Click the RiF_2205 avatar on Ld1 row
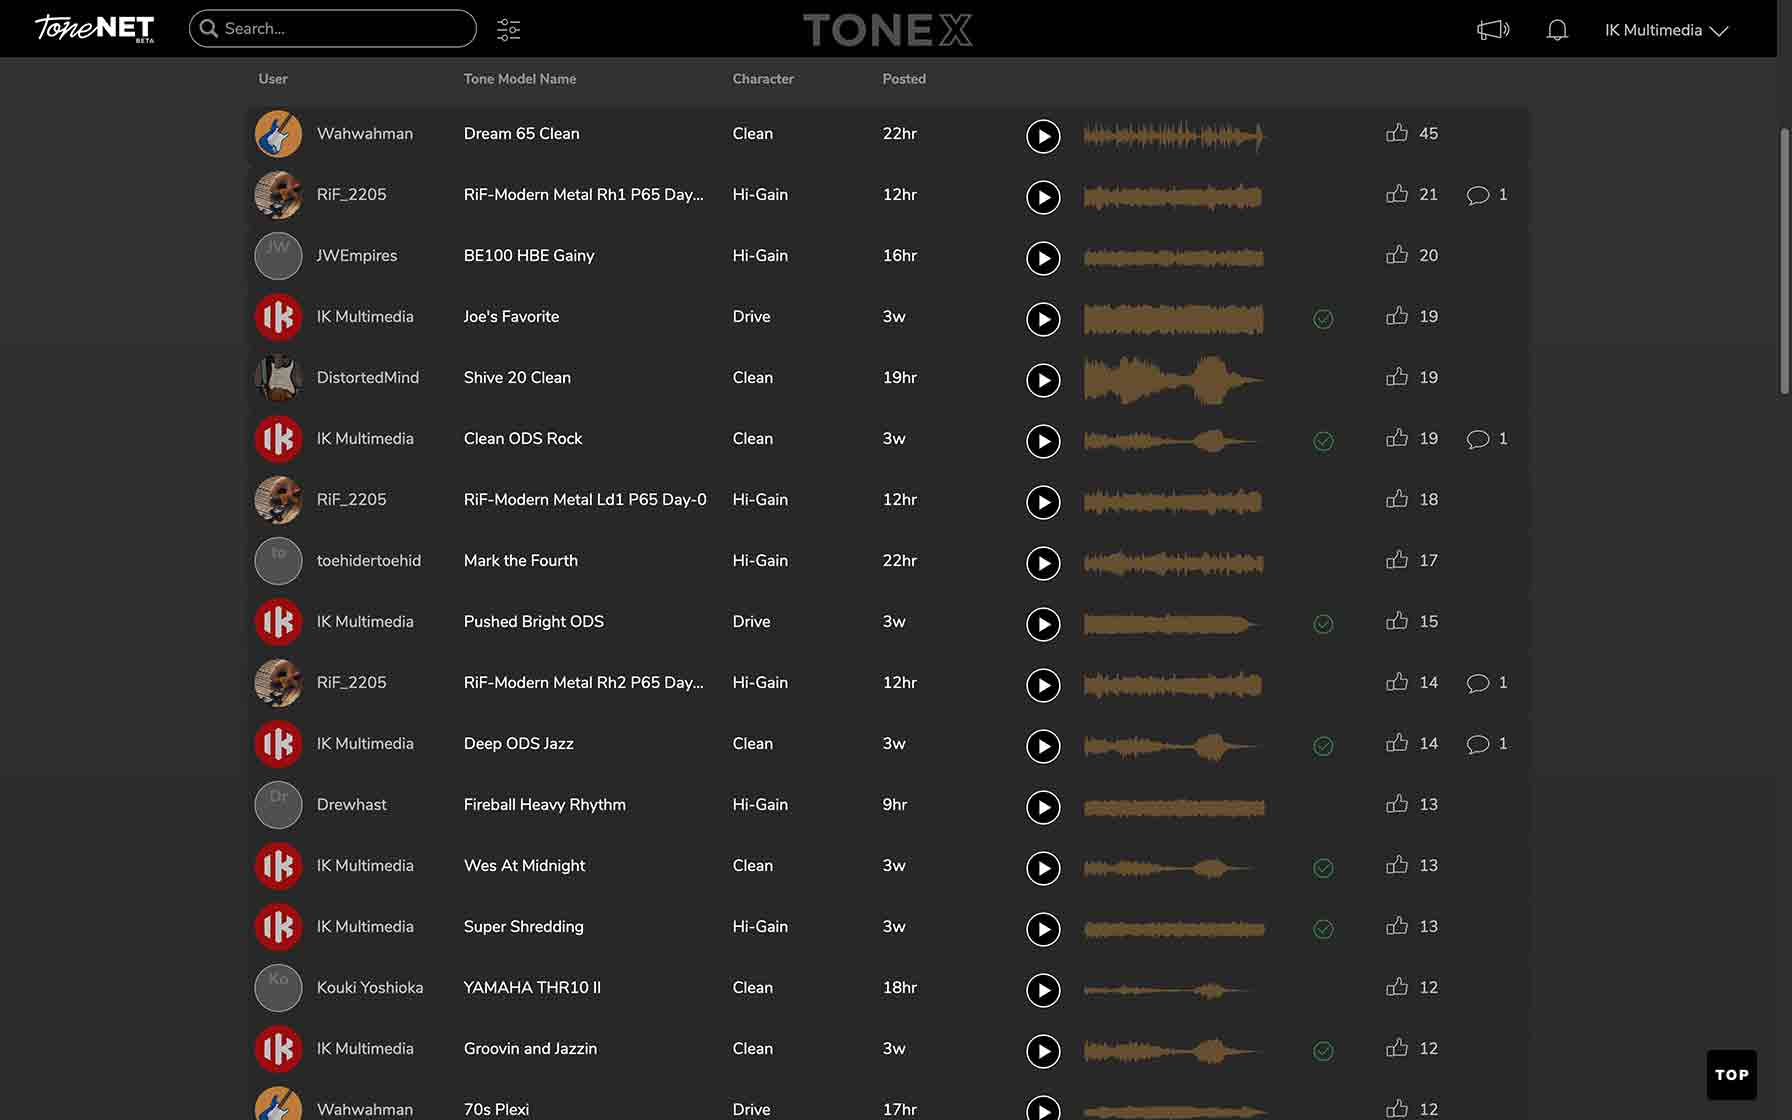 click(278, 500)
